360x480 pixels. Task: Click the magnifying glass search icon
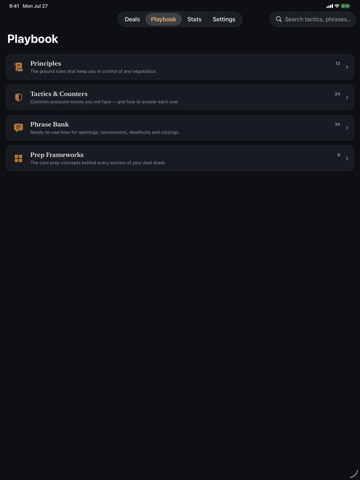279,19
